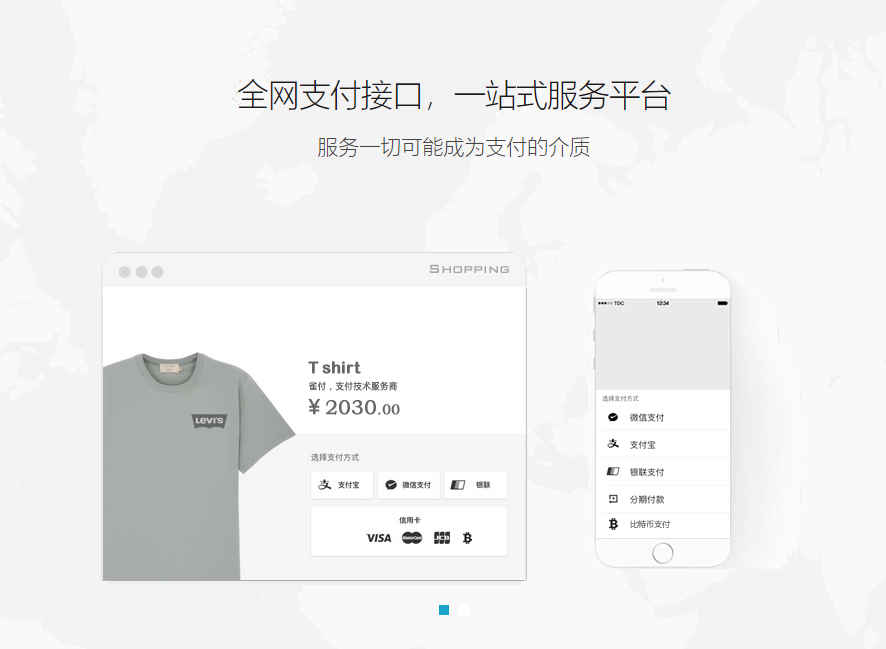886x649 pixels.
Task: Click the 支付宝 payment button
Action: [342, 485]
